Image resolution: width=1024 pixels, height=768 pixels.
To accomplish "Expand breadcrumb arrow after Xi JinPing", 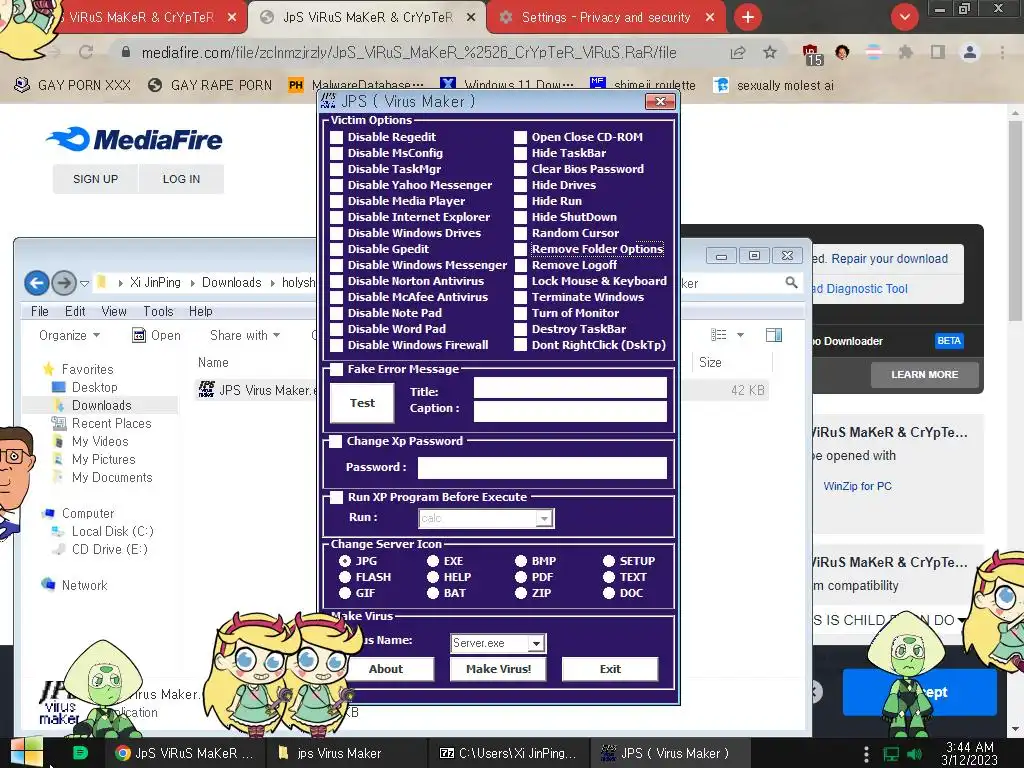I will click(x=192, y=283).
